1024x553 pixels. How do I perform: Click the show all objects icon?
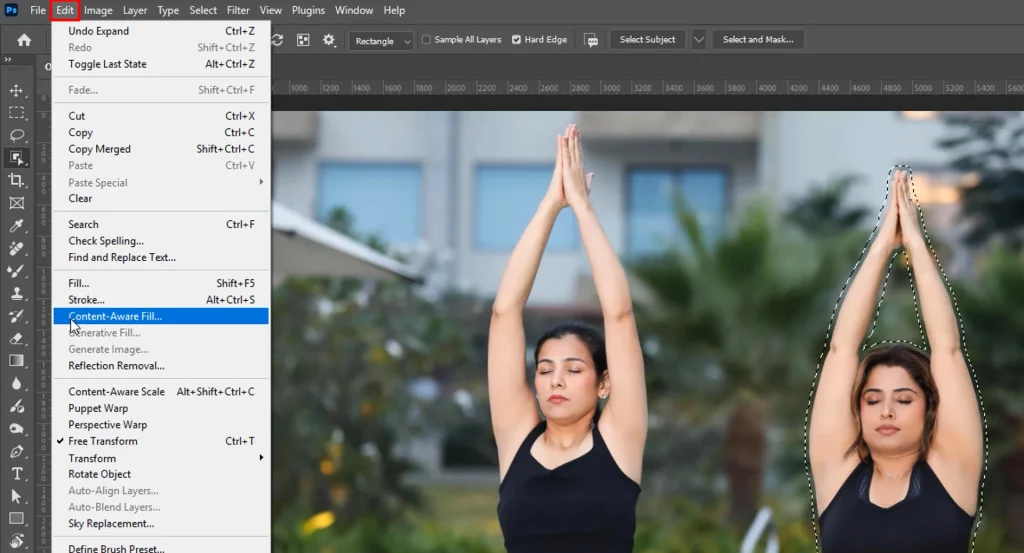303,40
